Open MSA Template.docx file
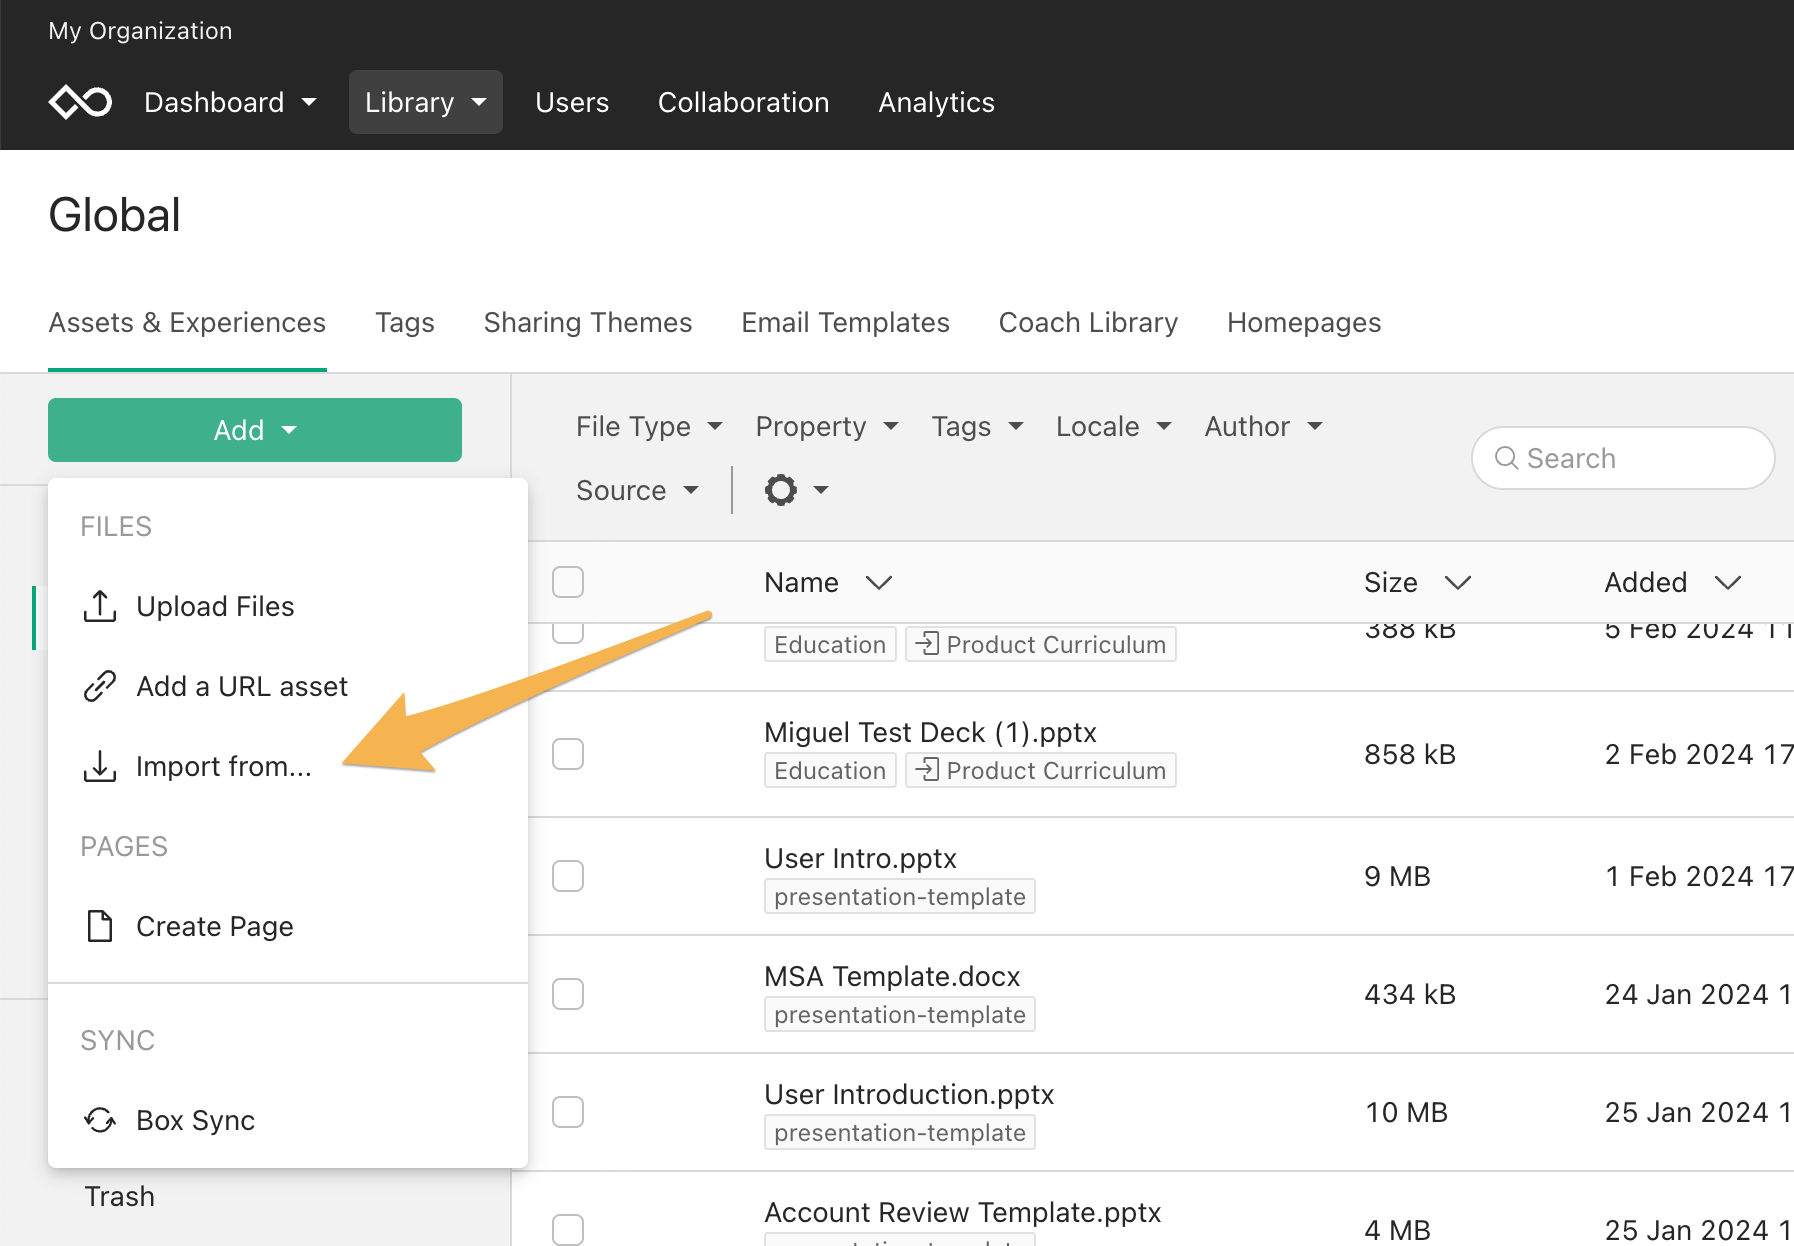The height and width of the screenshot is (1246, 1794). point(892,976)
